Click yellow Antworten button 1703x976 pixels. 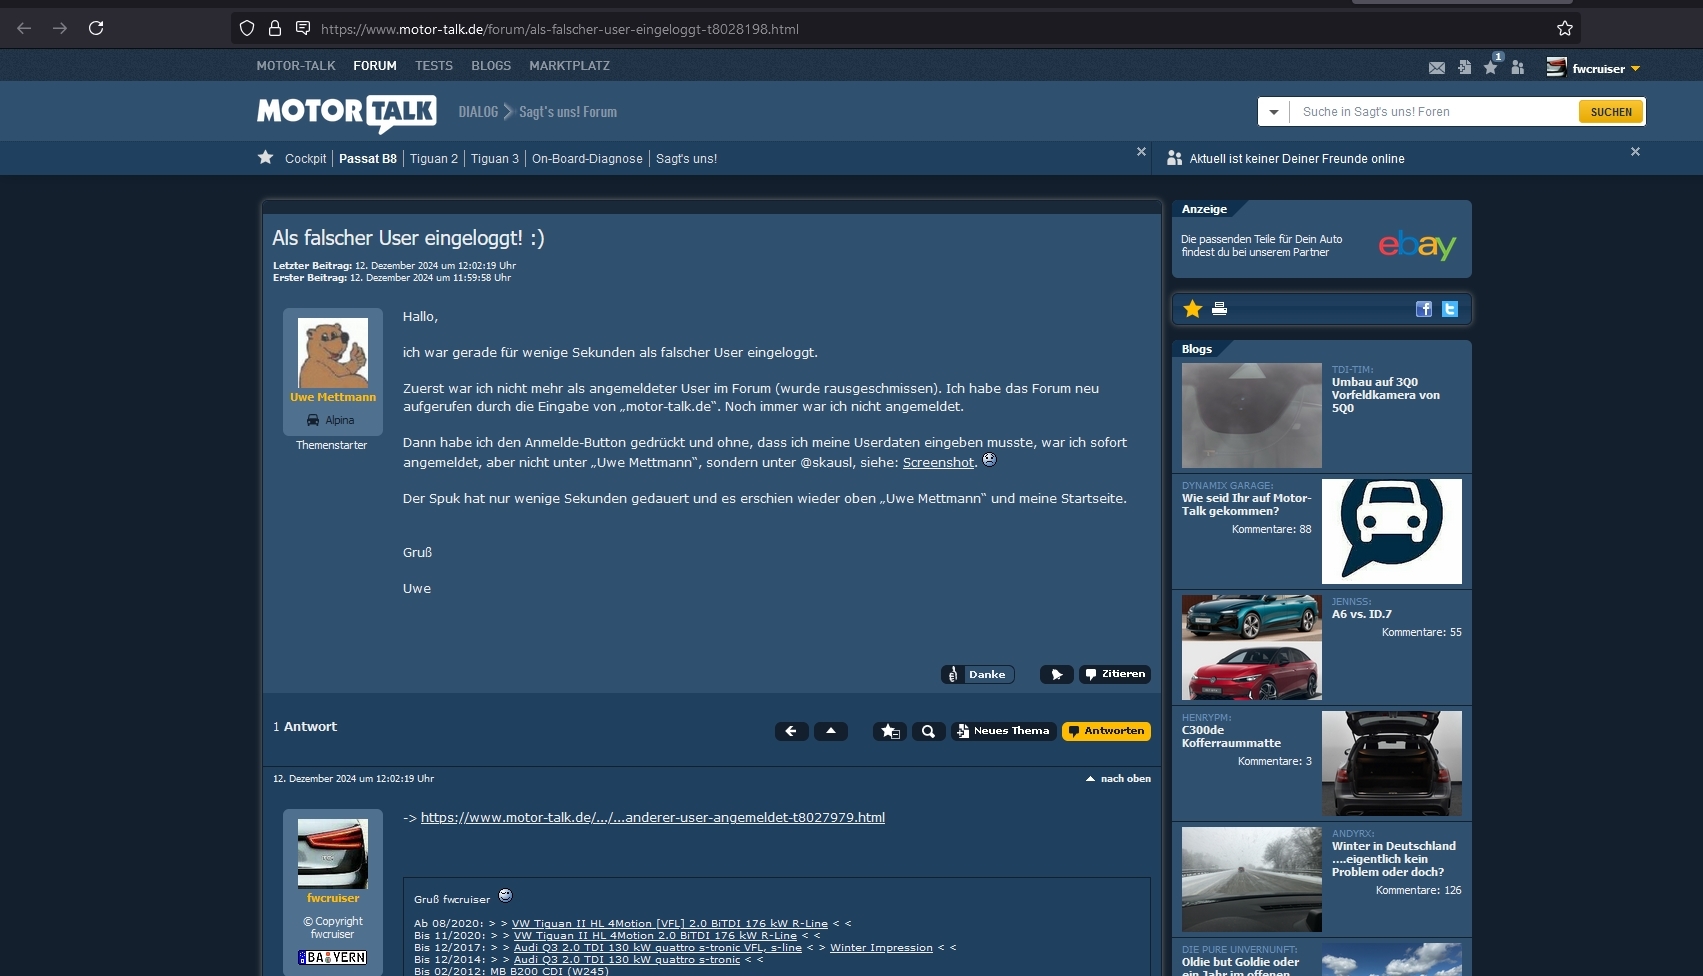point(1106,731)
